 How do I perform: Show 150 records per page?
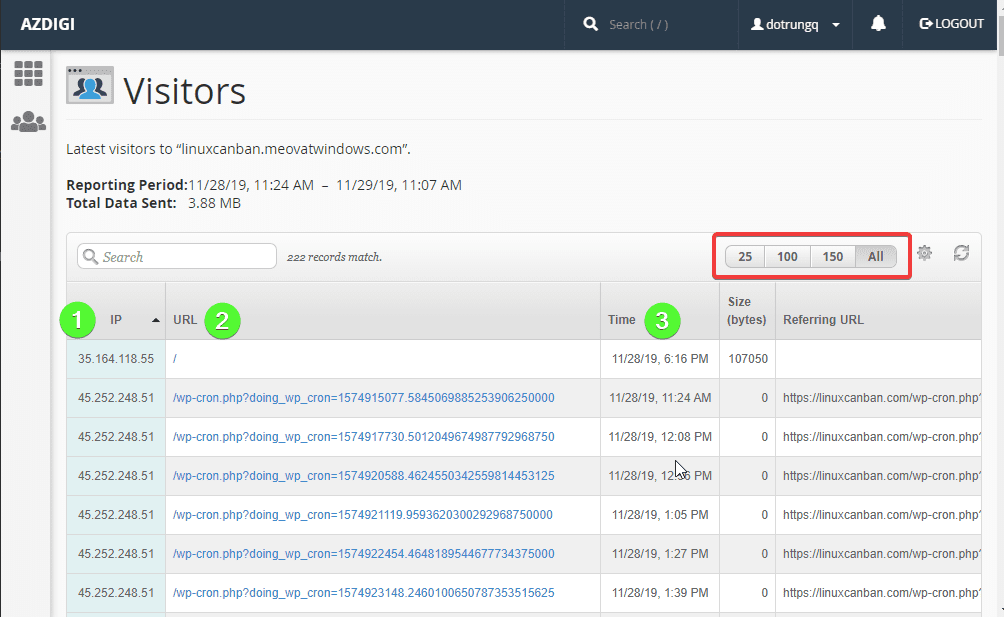(832, 257)
